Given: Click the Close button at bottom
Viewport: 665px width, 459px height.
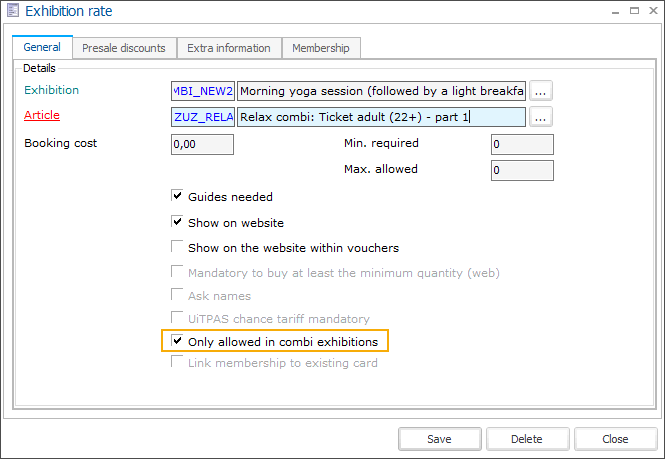Looking at the screenshot, I should 615,439.
